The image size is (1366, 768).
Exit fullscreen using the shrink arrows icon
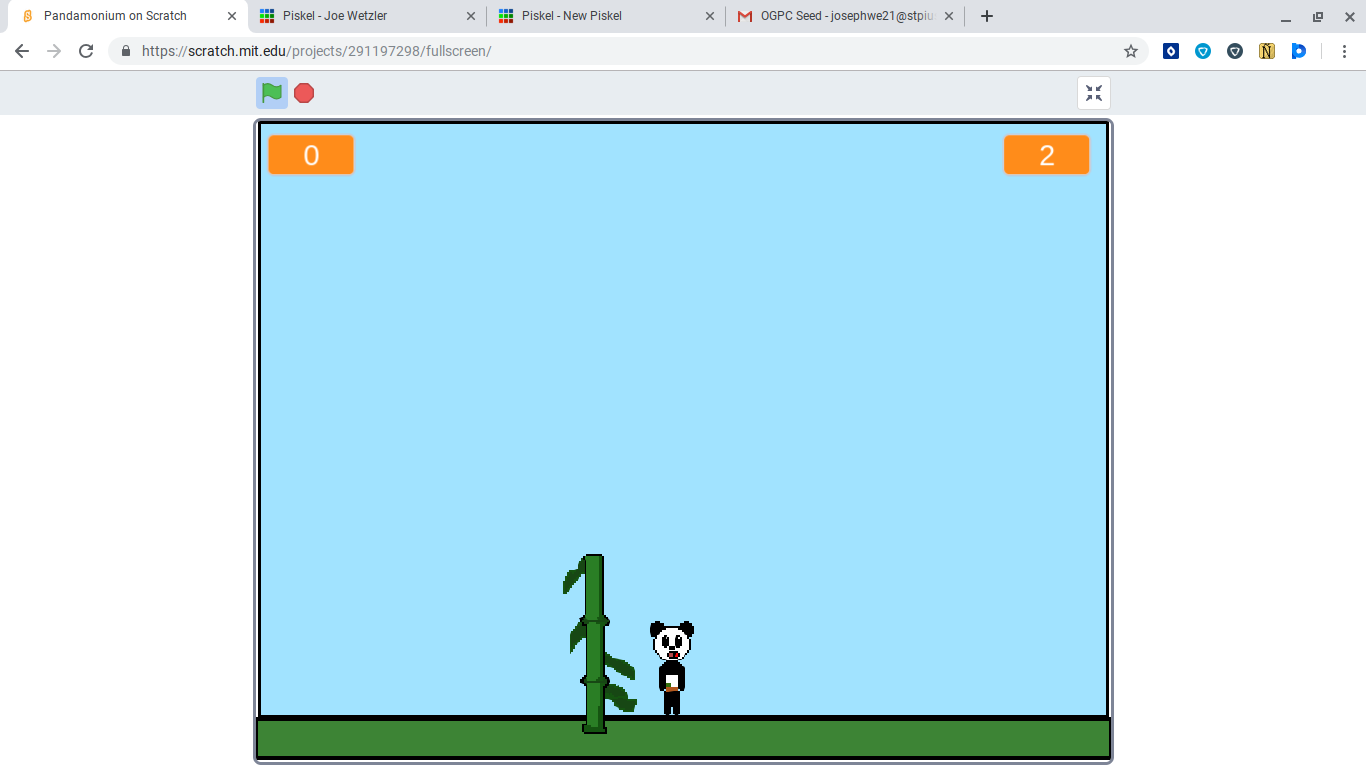pyautogui.click(x=1094, y=93)
